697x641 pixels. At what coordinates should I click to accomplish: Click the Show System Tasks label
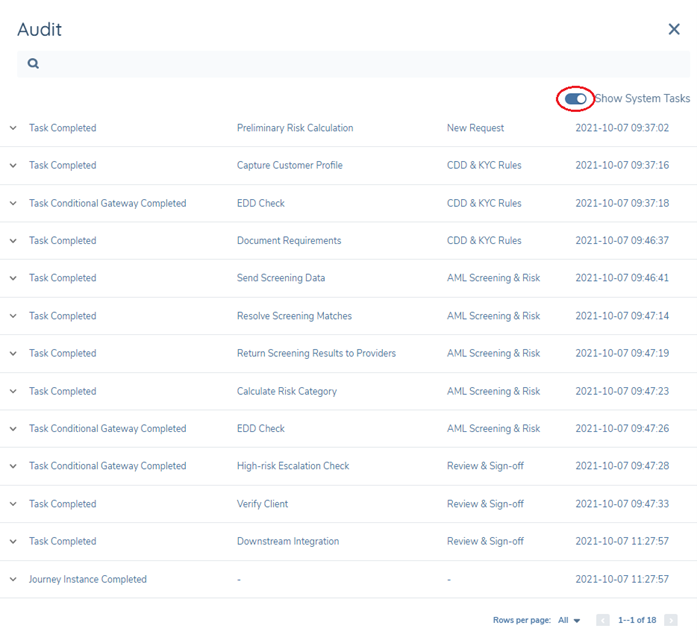point(642,99)
